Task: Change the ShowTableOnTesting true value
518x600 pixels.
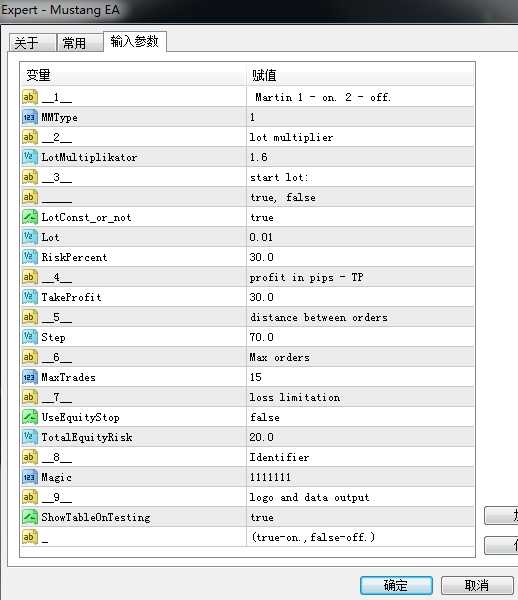Action: (360, 517)
